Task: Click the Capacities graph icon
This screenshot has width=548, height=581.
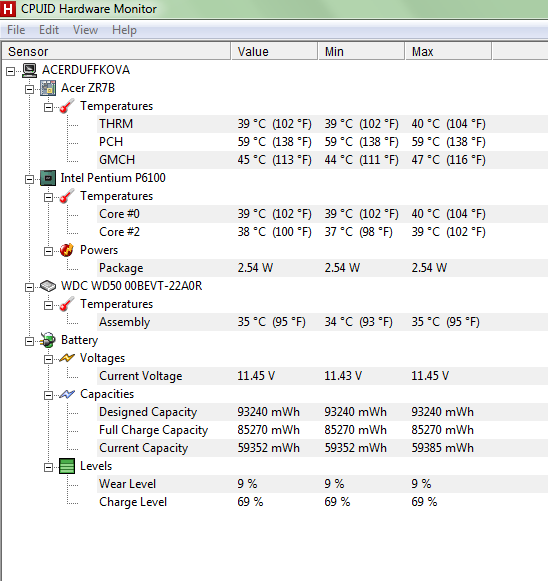Action: tap(67, 394)
